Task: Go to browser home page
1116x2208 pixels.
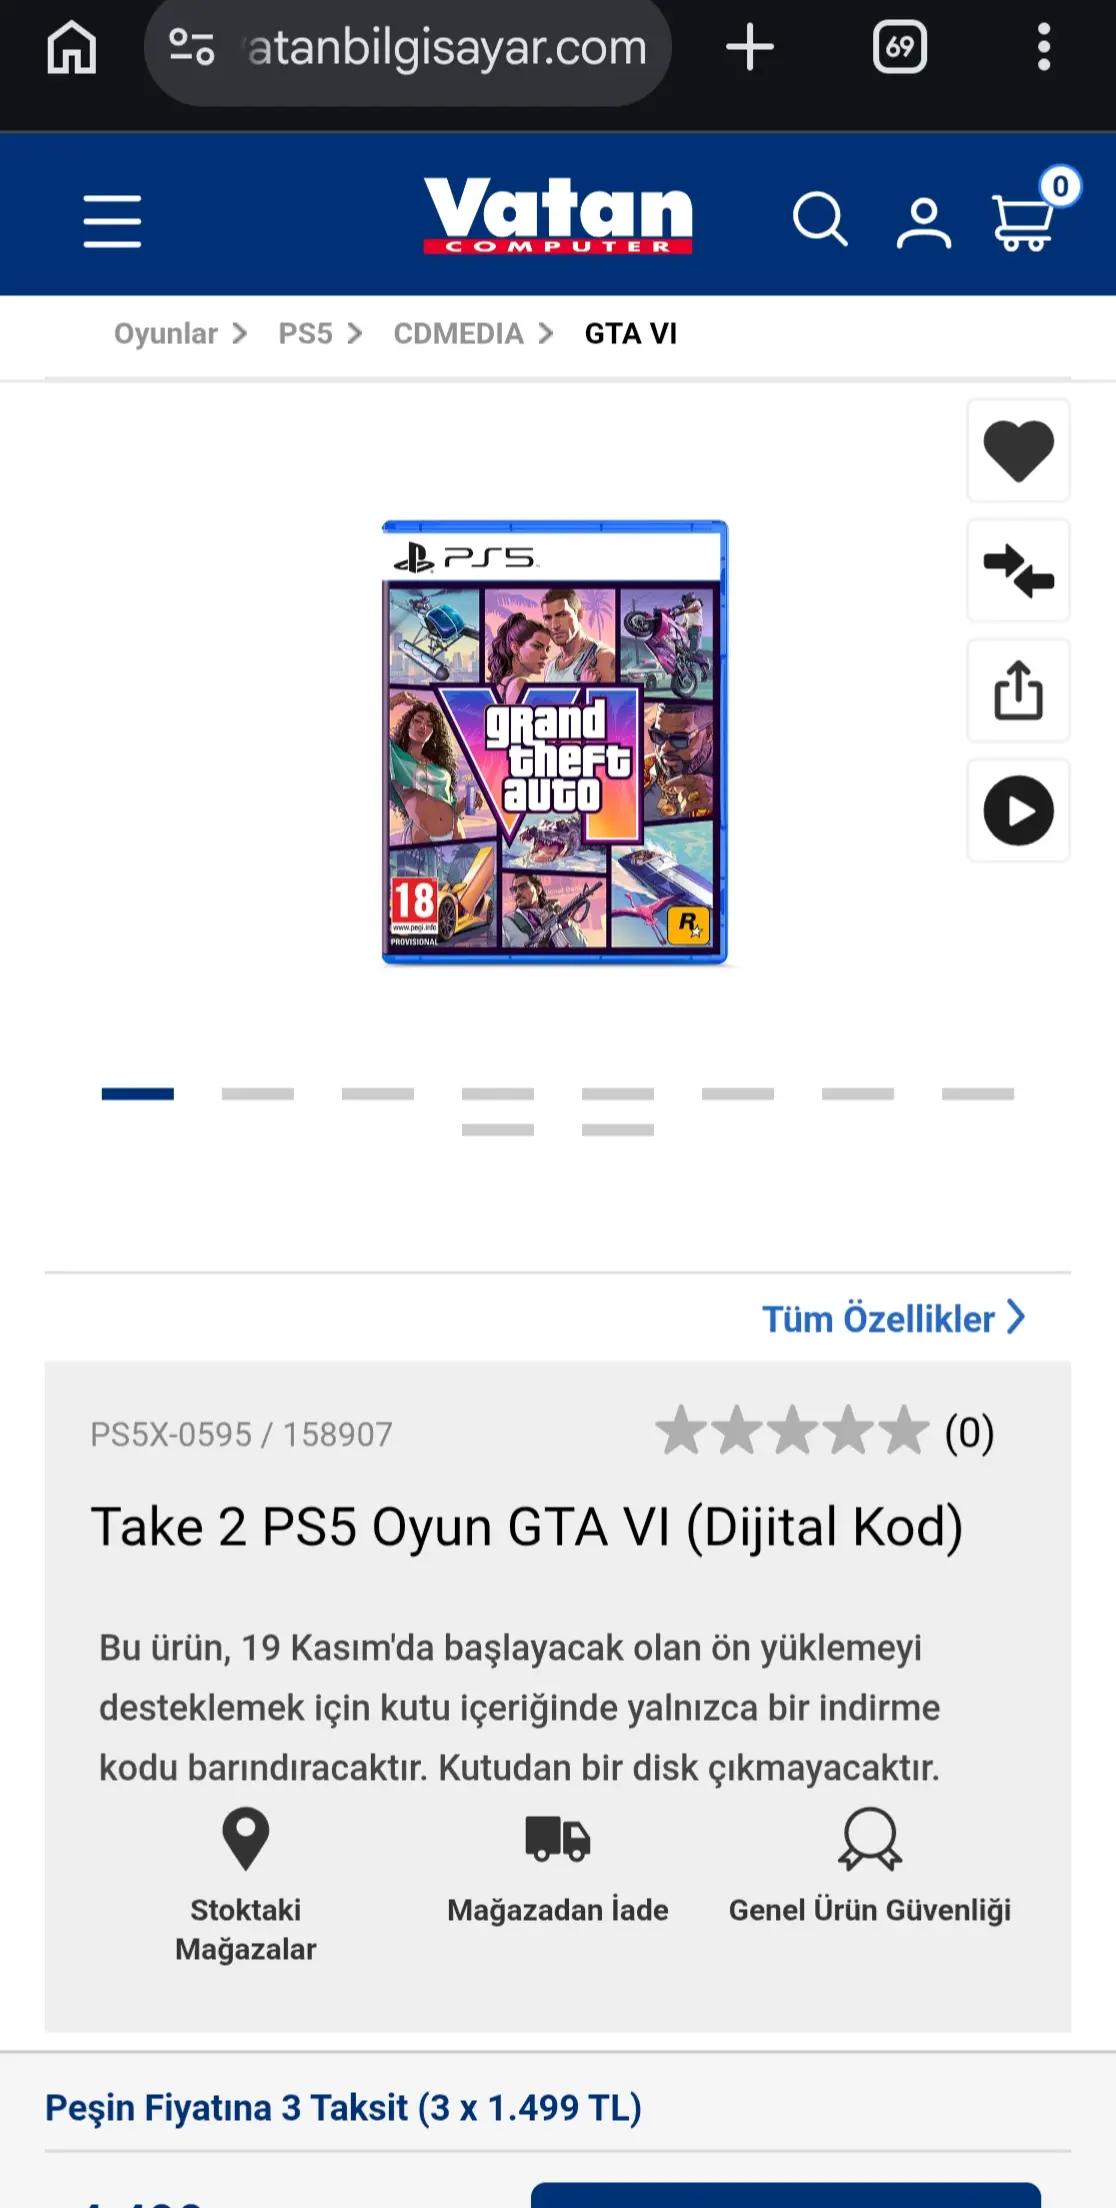Action: [72, 47]
